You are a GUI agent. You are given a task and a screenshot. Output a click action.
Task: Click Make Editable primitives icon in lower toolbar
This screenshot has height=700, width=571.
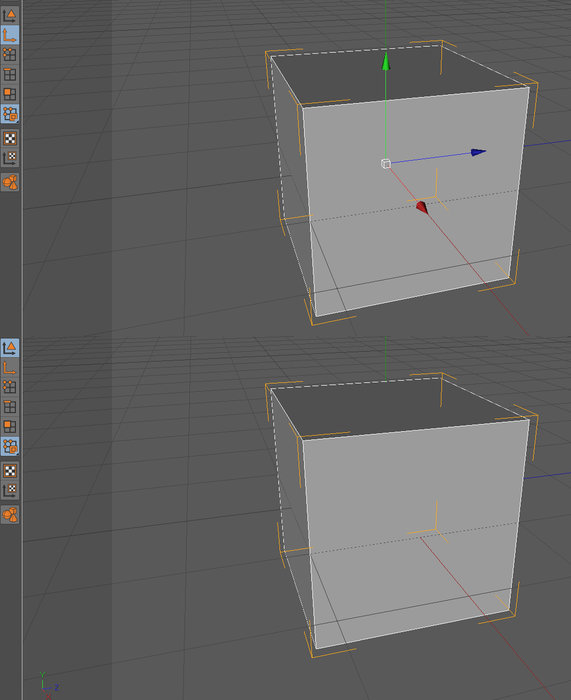(10, 514)
